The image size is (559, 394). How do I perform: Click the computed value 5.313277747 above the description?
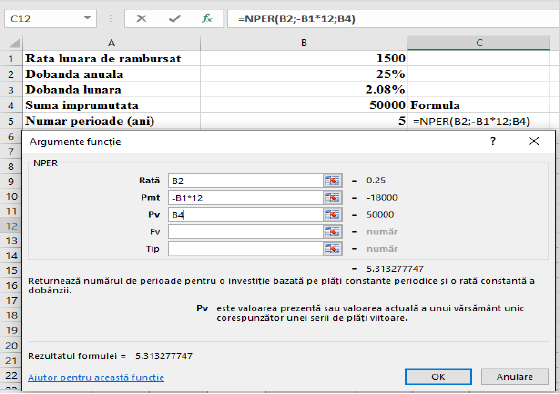[x=395, y=269]
